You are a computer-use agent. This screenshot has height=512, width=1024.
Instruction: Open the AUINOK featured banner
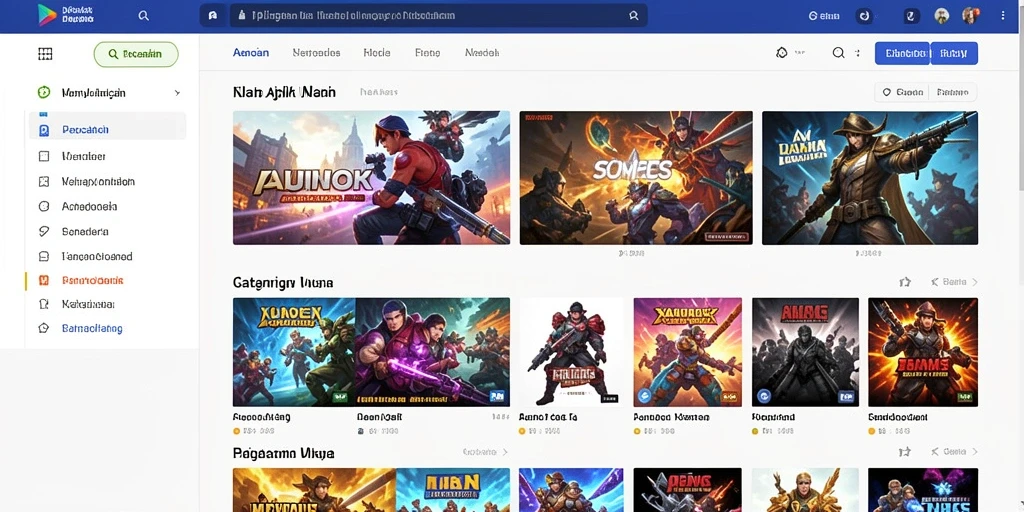coord(372,178)
